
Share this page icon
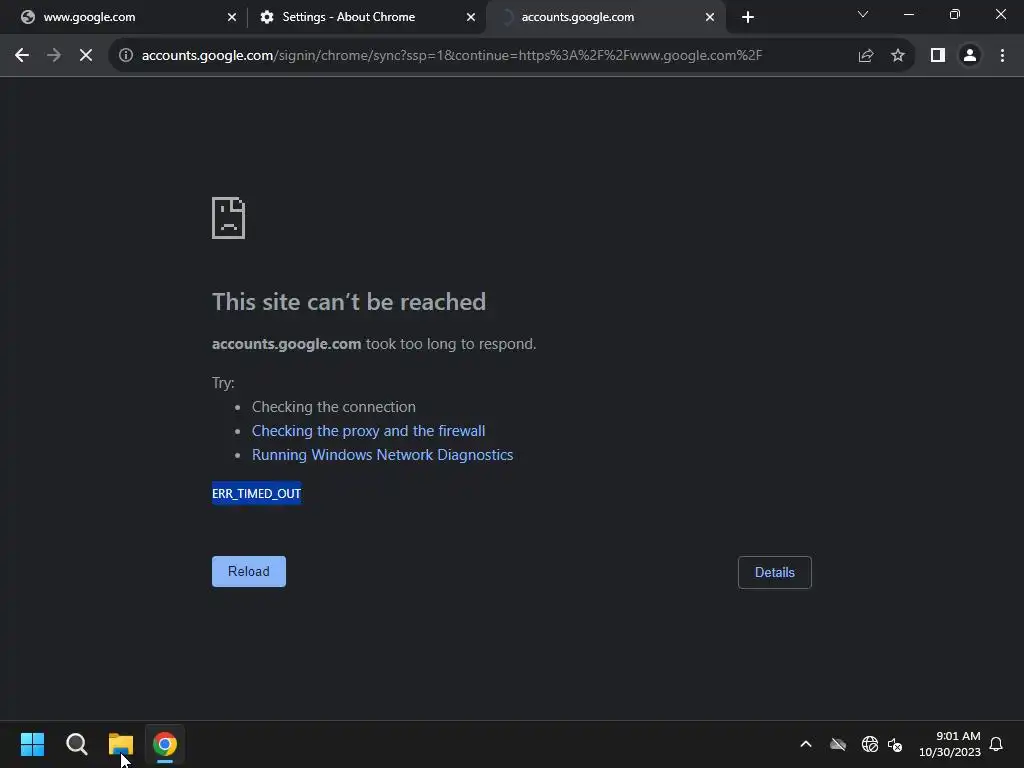point(866,56)
